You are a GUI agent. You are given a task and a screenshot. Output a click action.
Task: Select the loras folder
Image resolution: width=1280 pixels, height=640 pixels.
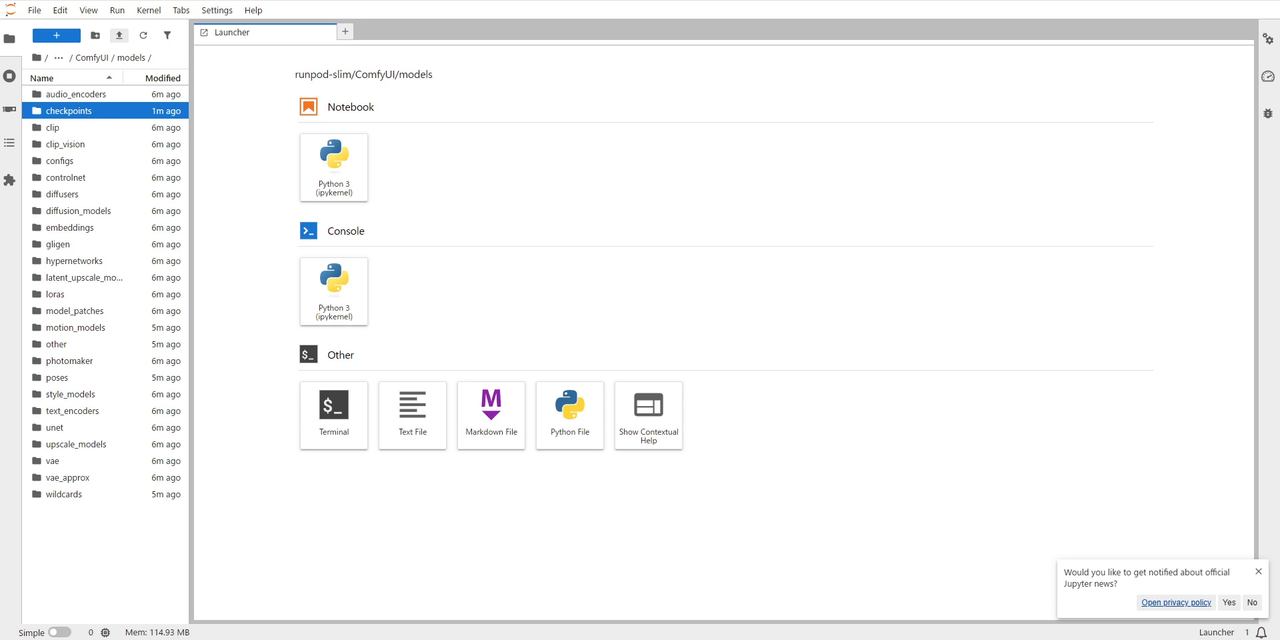pyautogui.click(x=105, y=294)
